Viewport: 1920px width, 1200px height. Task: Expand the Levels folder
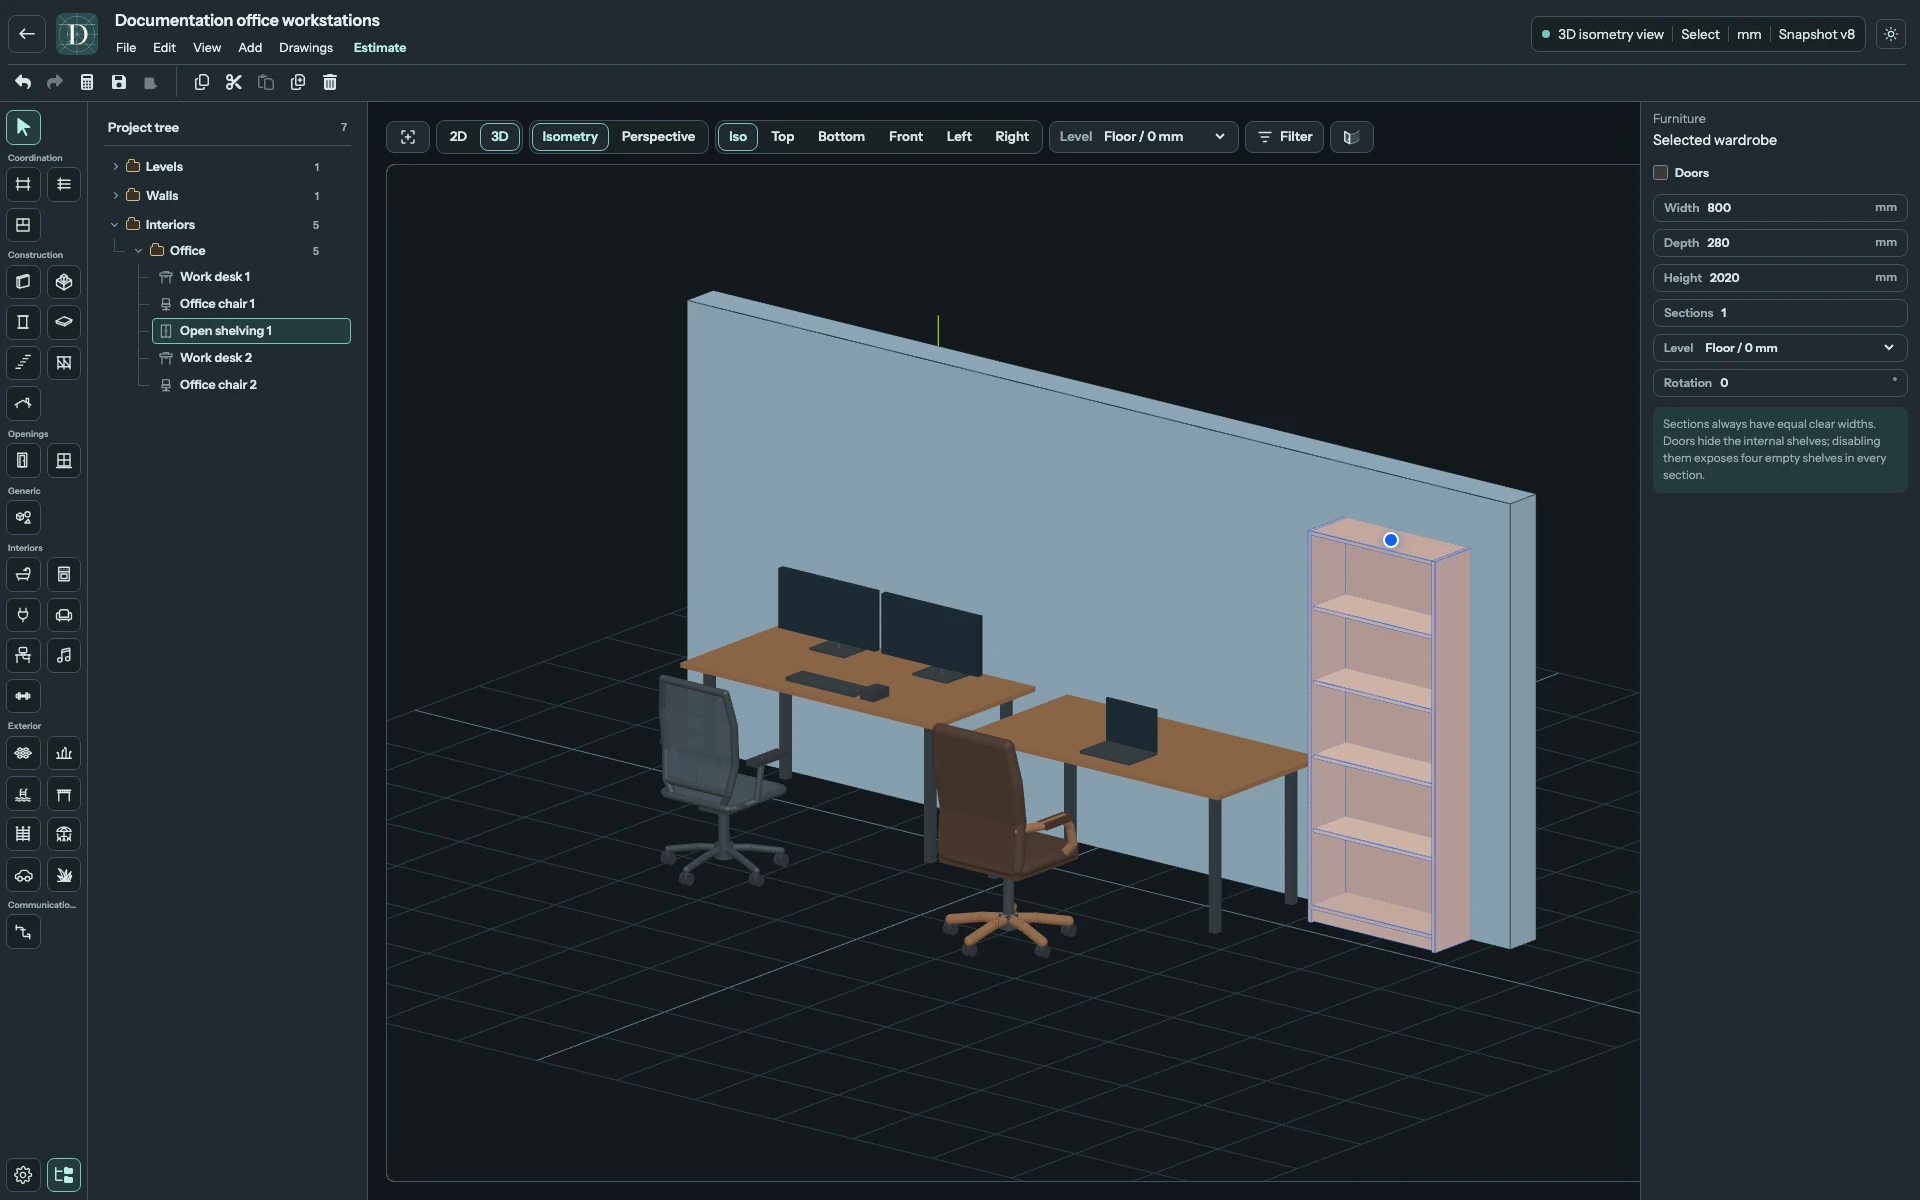click(x=116, y=167)
